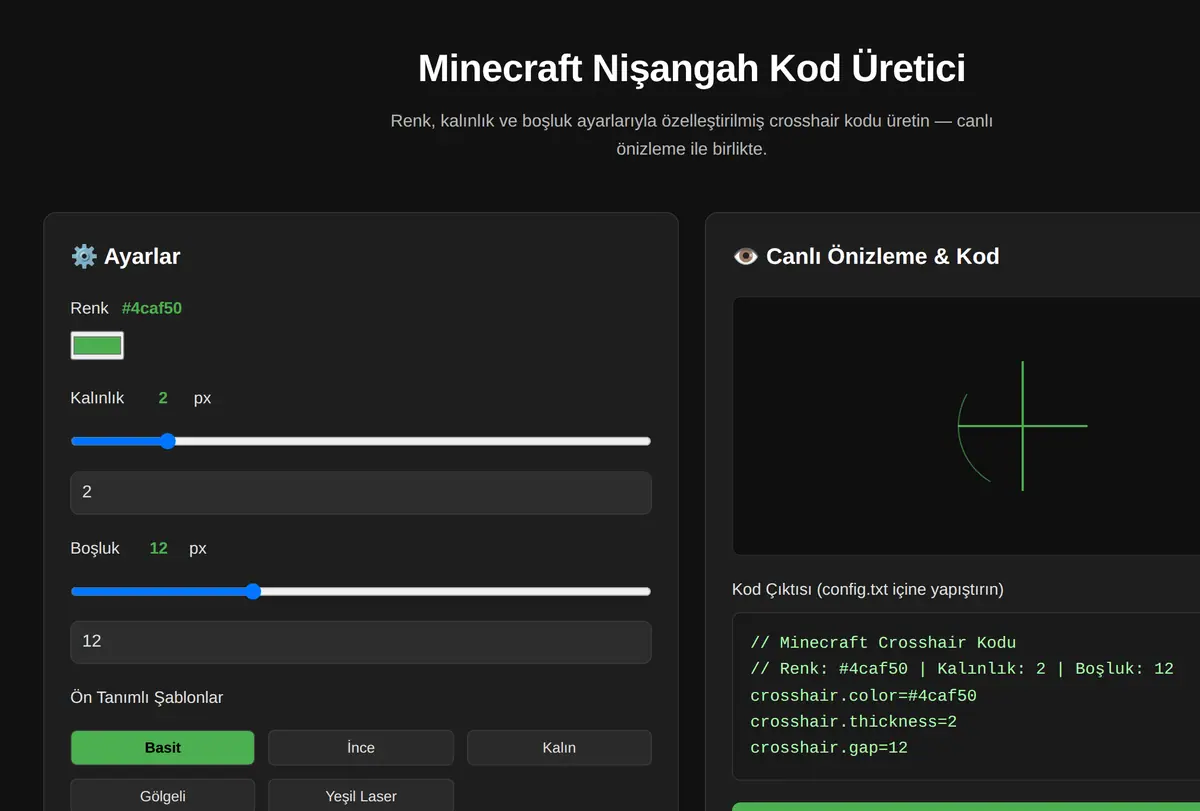Choose the Yeşil Laser preset
The width and height of the screenshot is (1200, 811).
(x=361, y=796)
